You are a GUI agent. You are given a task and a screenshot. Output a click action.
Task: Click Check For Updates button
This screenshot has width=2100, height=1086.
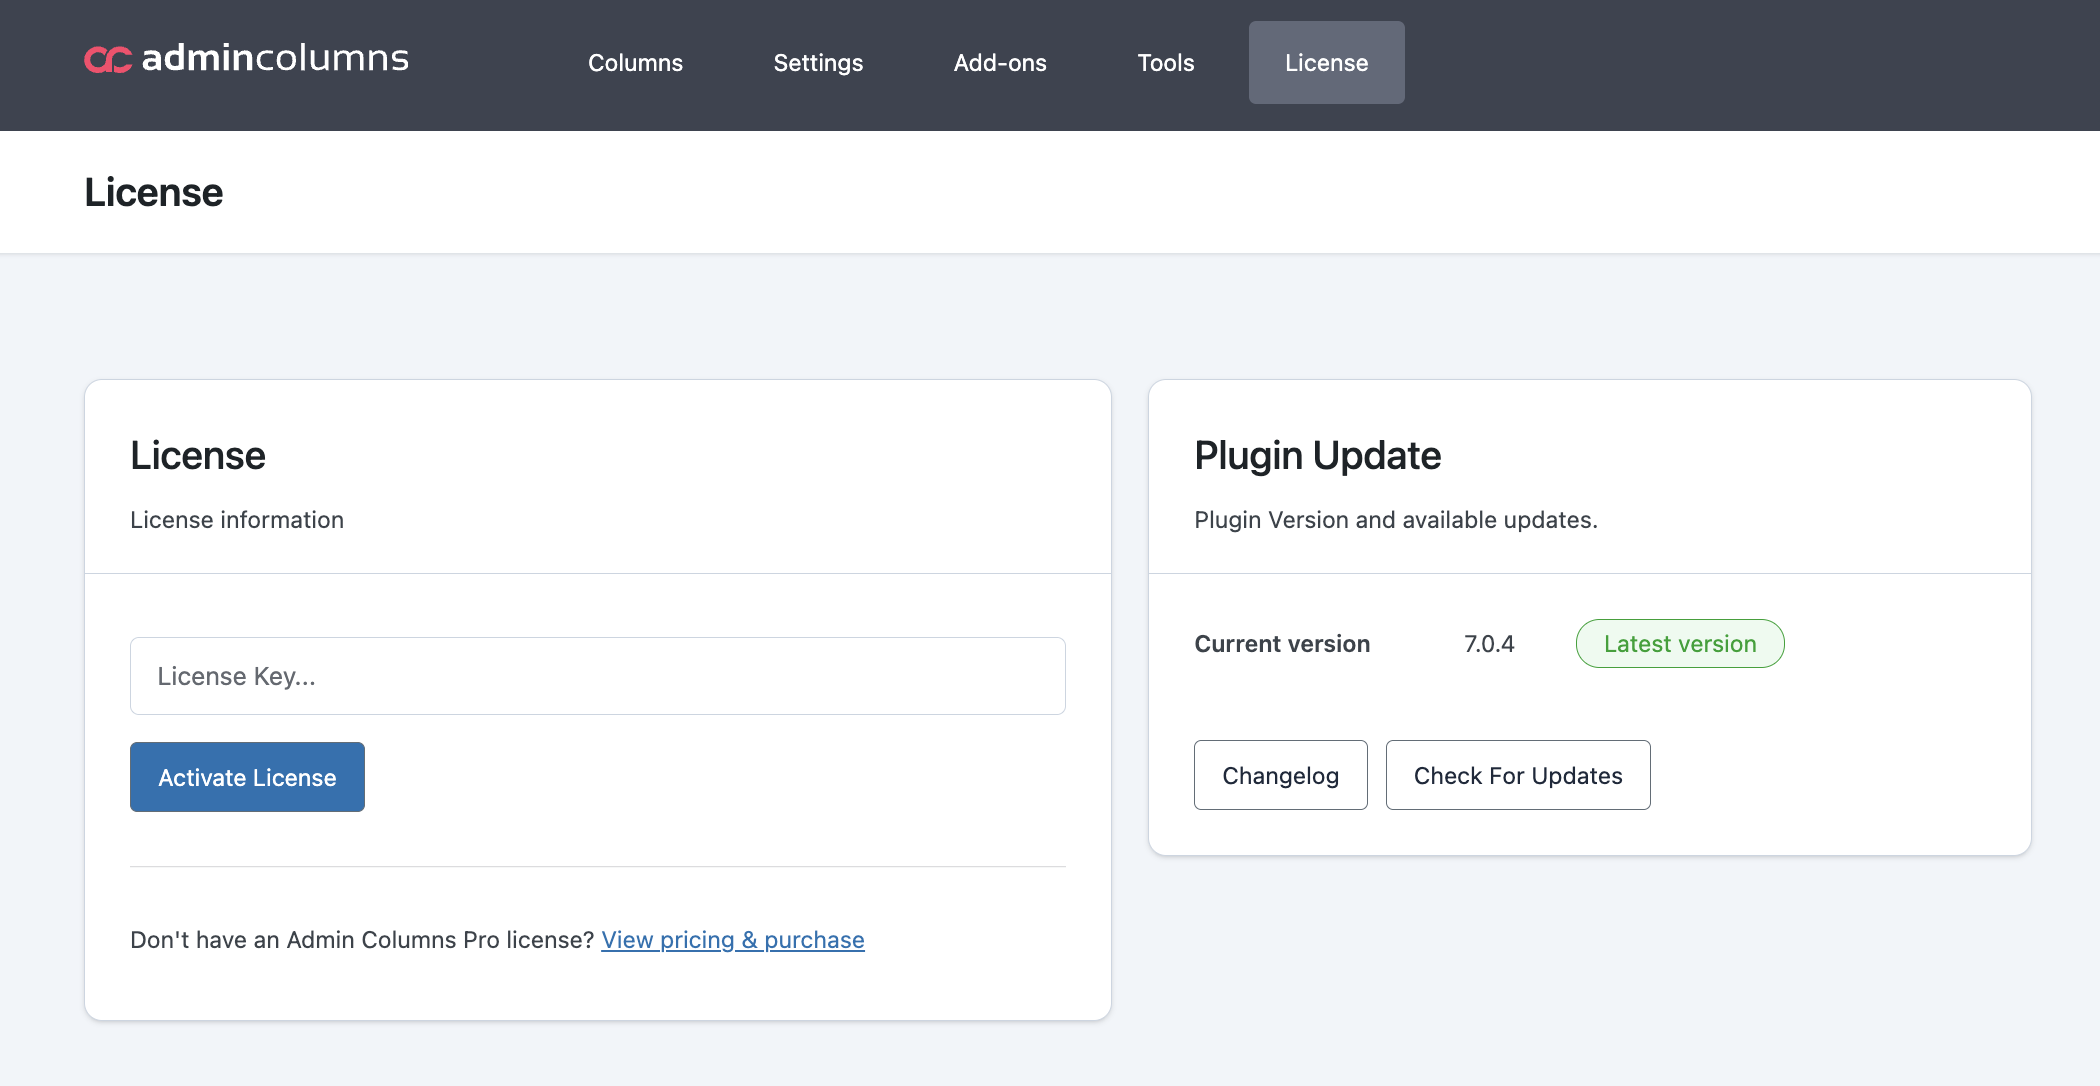click(x=1517, y=775)
